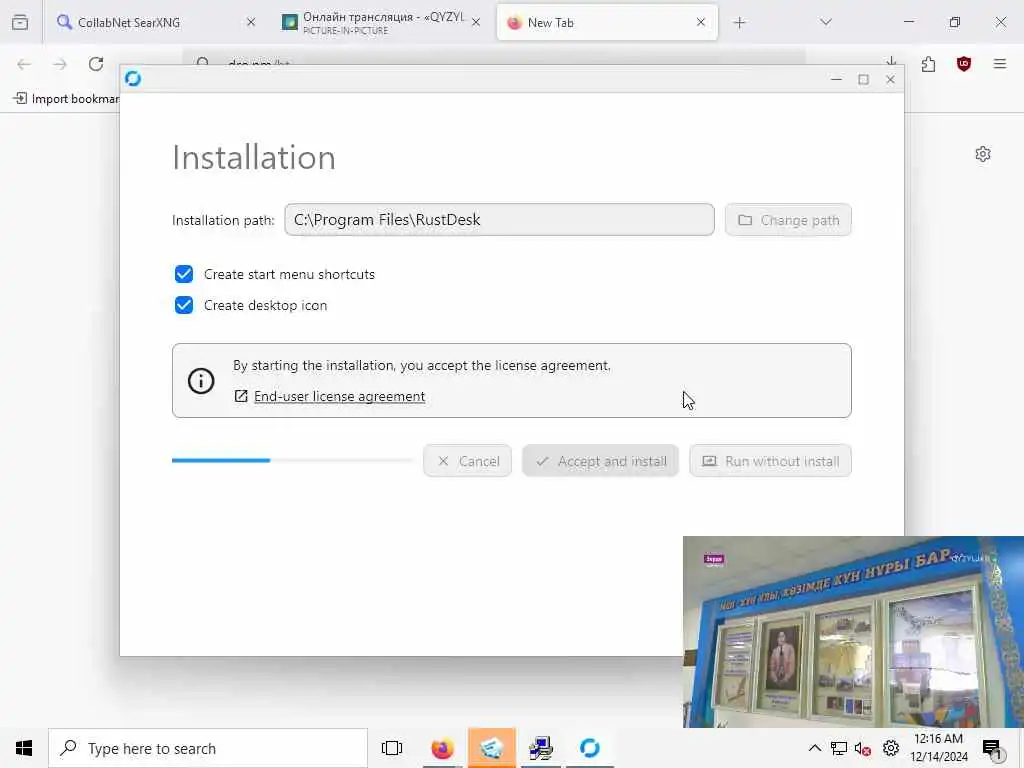Uncheck Create start menu shortcuts checkbox
This screenshot has width=1024, height=768.
[184, 274]
